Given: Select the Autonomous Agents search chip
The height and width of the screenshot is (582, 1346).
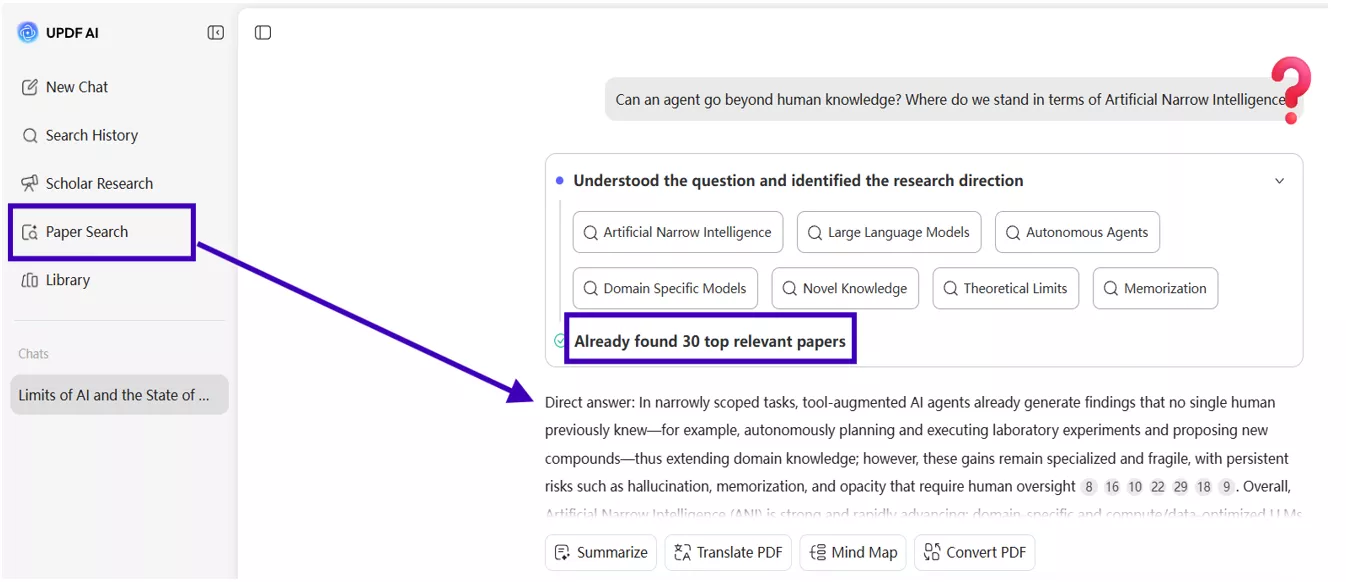Looking at the screenshot, I should click(1077, 232).
